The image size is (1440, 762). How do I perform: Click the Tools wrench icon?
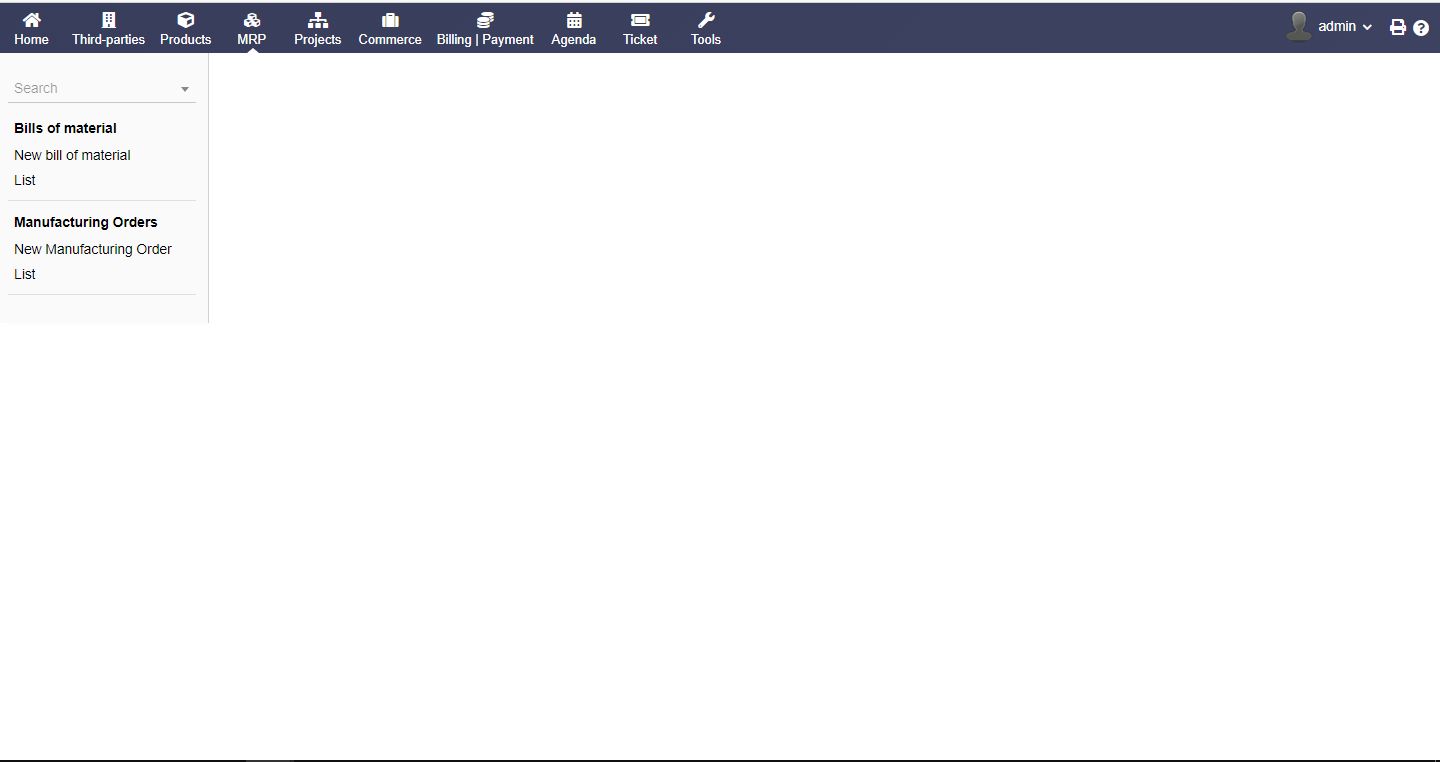coord(706,20)
